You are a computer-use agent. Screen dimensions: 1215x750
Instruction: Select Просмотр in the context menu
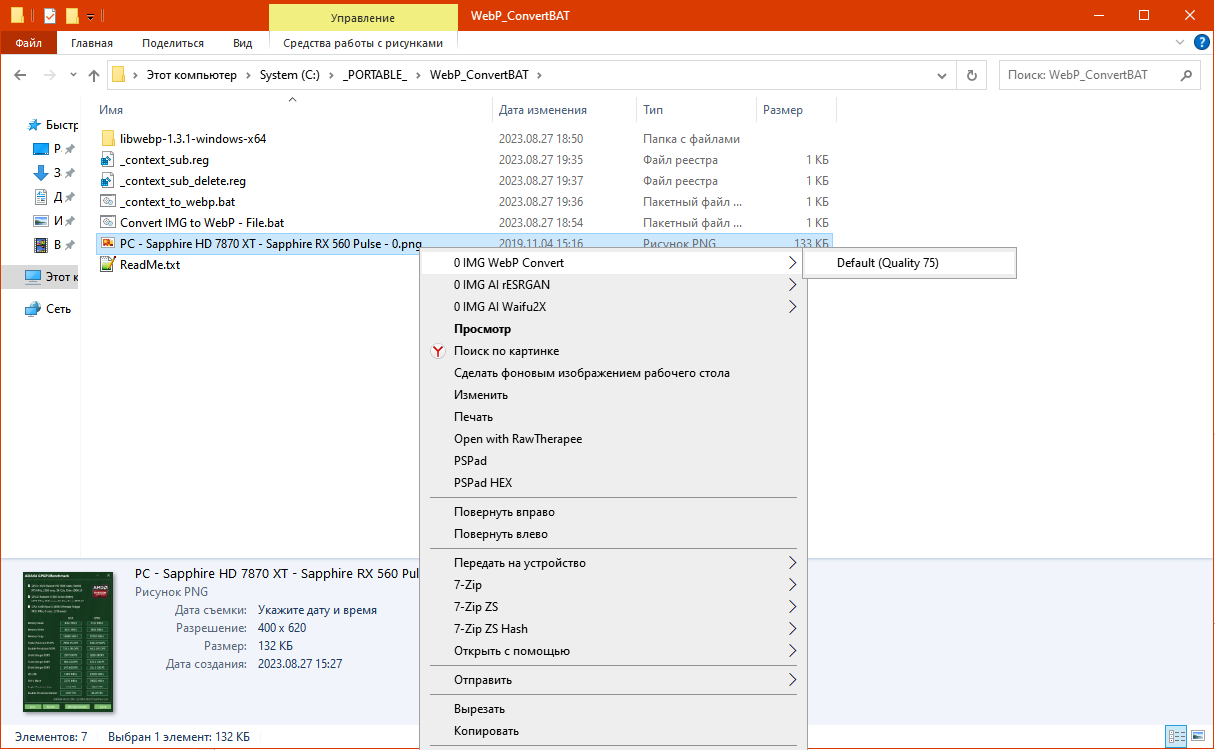click(613, 329)
